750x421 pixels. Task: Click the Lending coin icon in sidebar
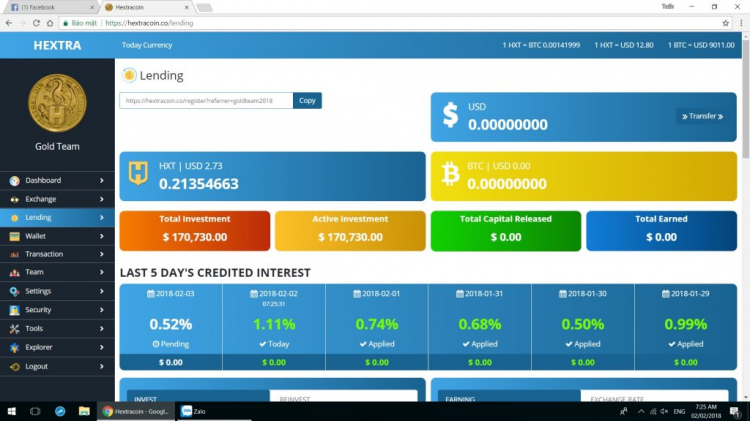tap(14, 218)
